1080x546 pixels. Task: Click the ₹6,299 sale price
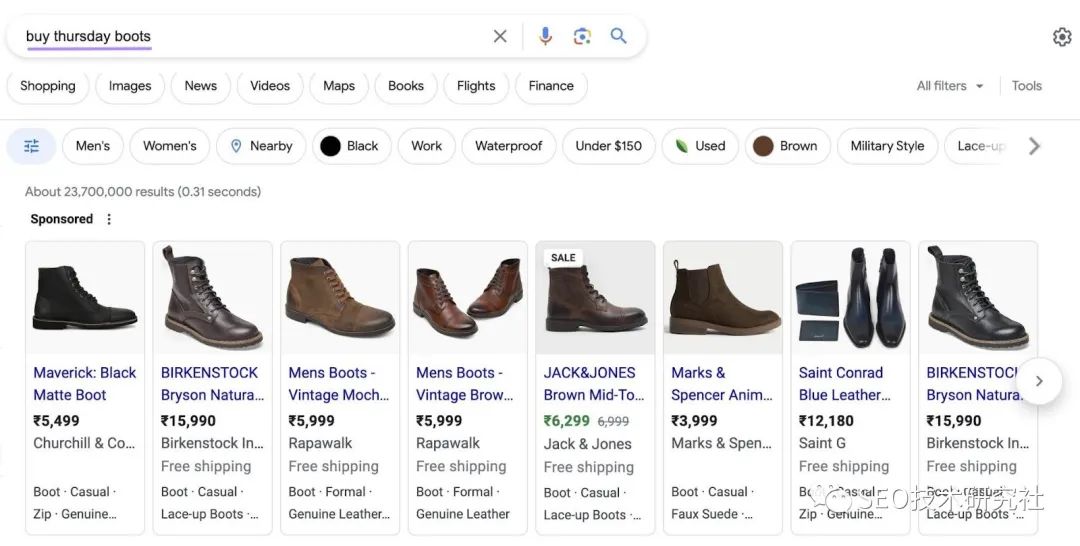click(567, 421)
